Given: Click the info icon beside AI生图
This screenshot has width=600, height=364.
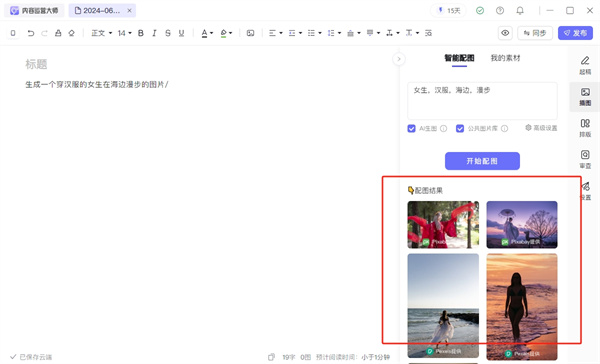Looking at the screenshot, I should [x=443, y=129].
